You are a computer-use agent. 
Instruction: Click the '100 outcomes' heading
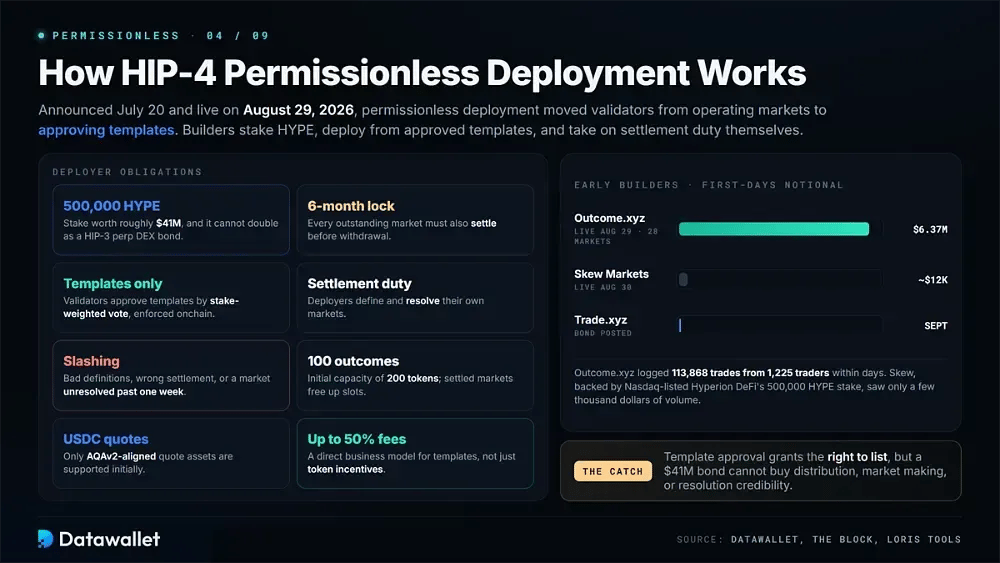pyautogui.click(x=353, y=362)
